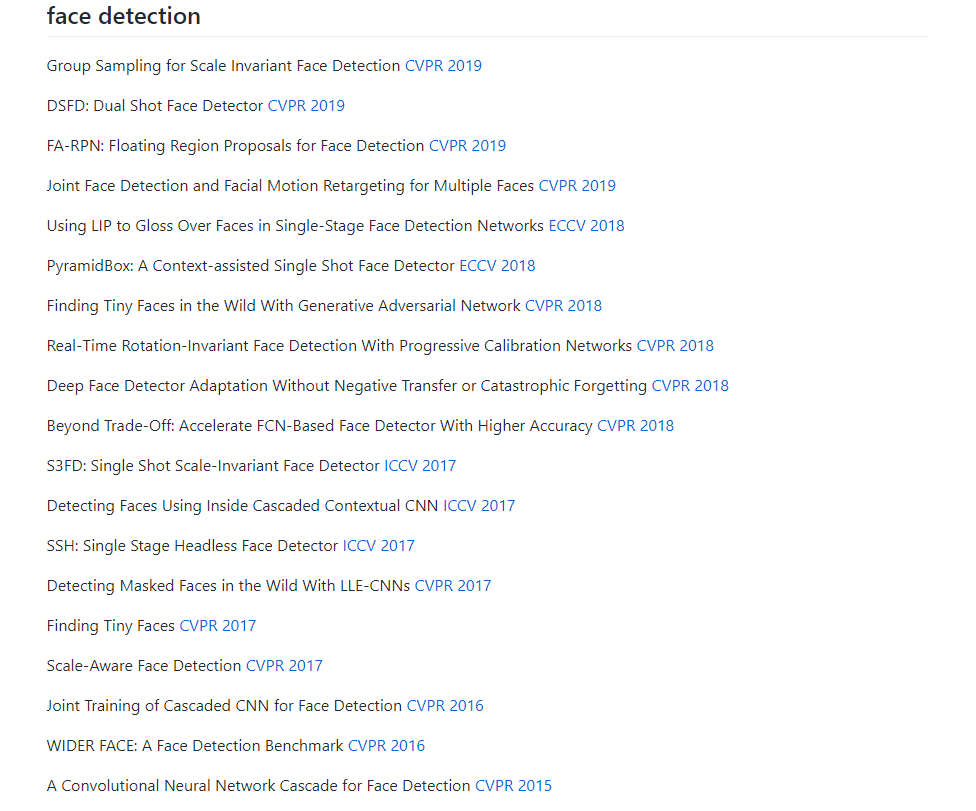976x811 pixels.
Task: Open ECCV 2018 link for PyramidBox paper
Action: tap(497, 266)
